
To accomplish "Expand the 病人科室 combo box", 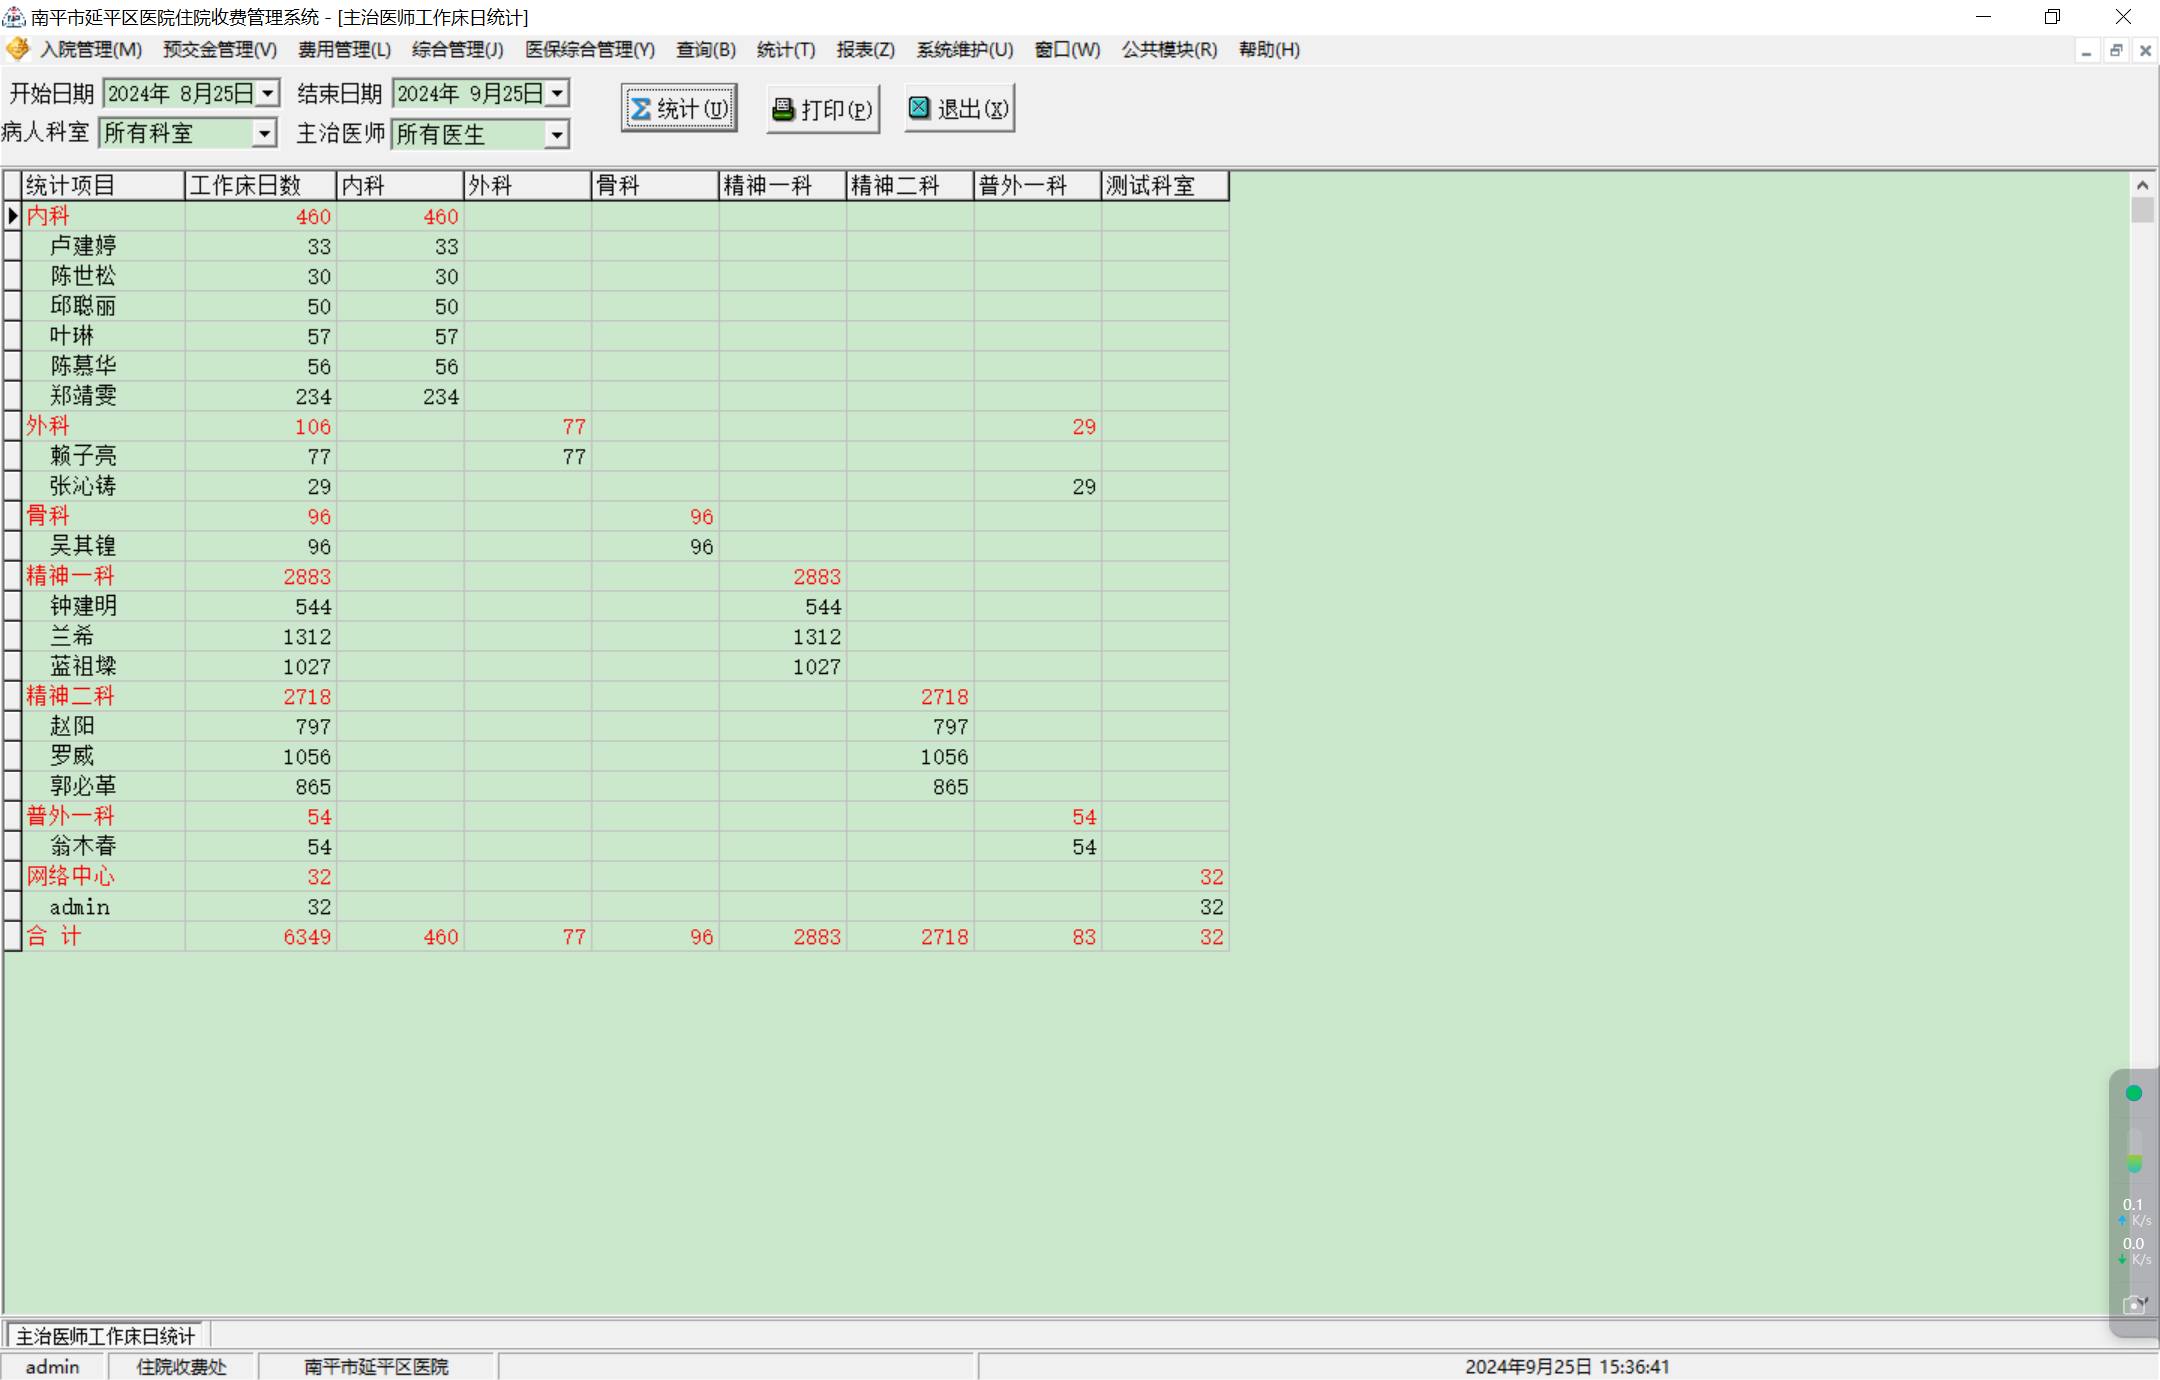I will pos(264,133).
